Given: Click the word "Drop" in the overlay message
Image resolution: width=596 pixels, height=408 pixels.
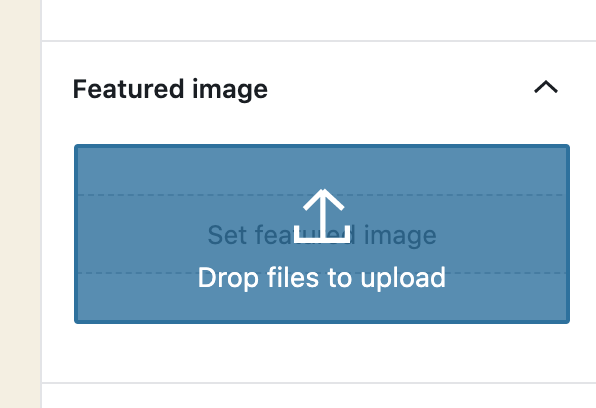Looking at the screenshot, I should pyautogui.click(x=228, y=278).
